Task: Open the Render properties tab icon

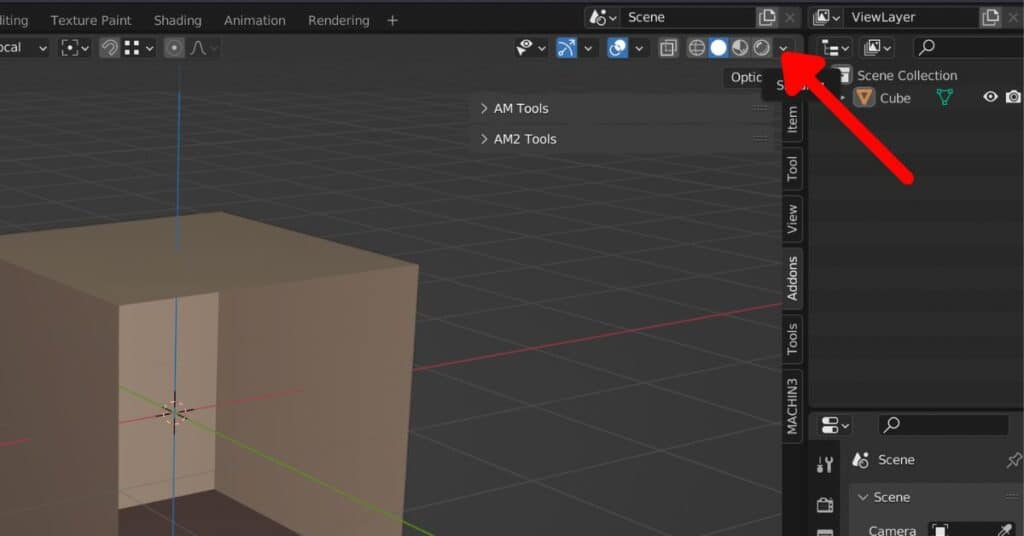Action: (825, 504)
